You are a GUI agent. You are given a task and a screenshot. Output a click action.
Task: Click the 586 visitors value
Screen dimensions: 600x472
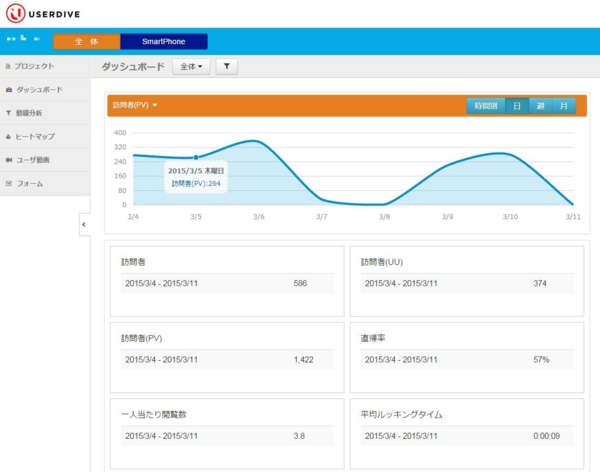coord(300,283)
